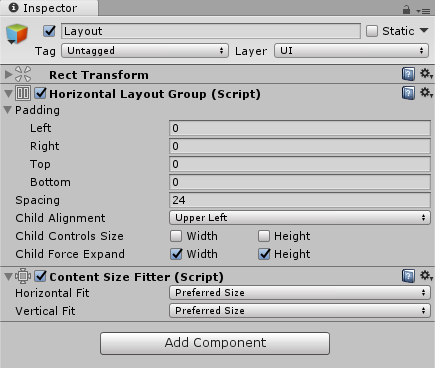Image resolution: width=435 pixels, height=368 pixels.
Task: Open Horizontal Layout Group gear menu
Action: 426,93
